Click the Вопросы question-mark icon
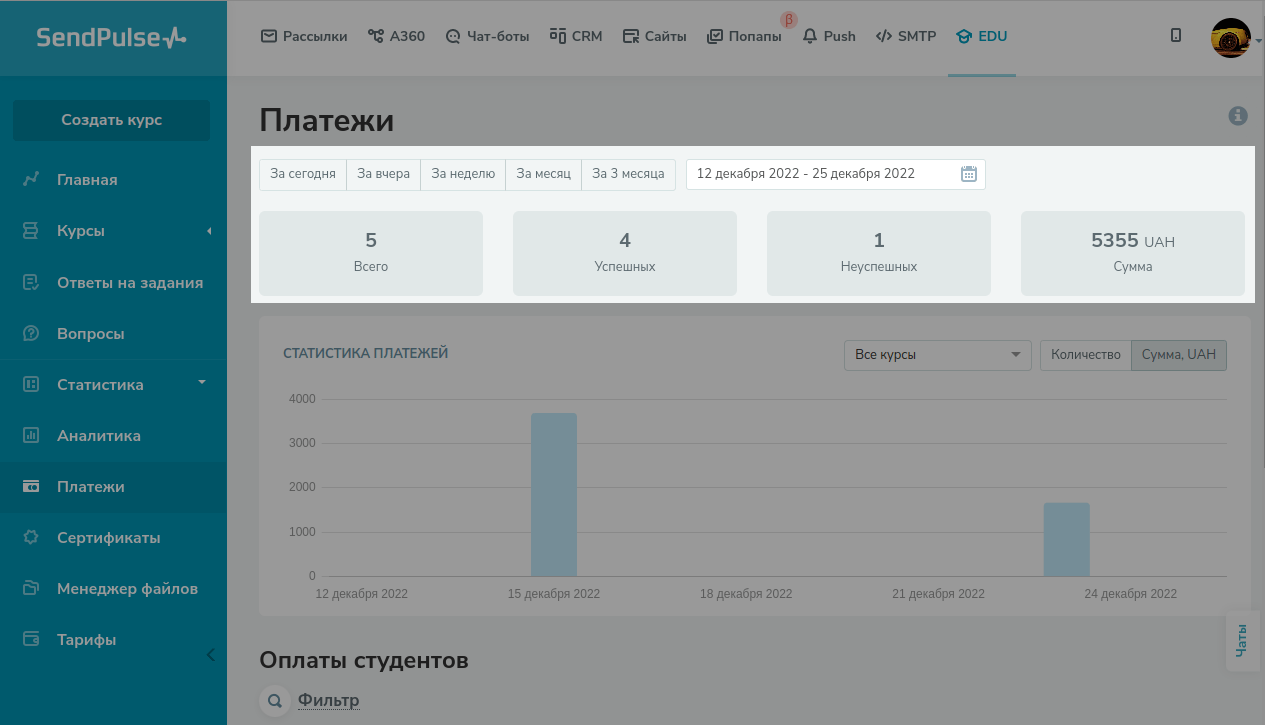 (31, 333)
